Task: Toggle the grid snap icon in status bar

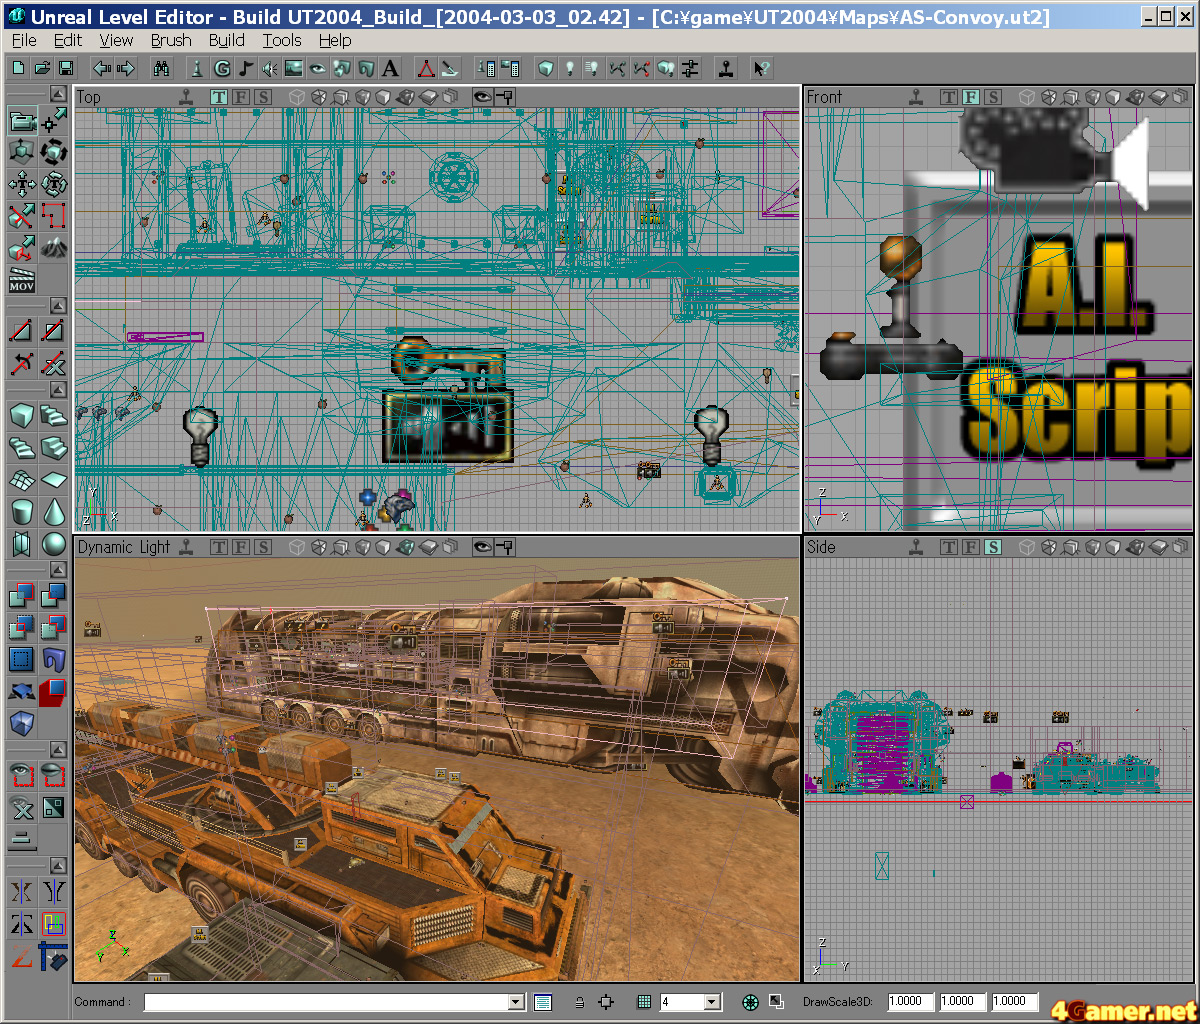Action: 644,1002
